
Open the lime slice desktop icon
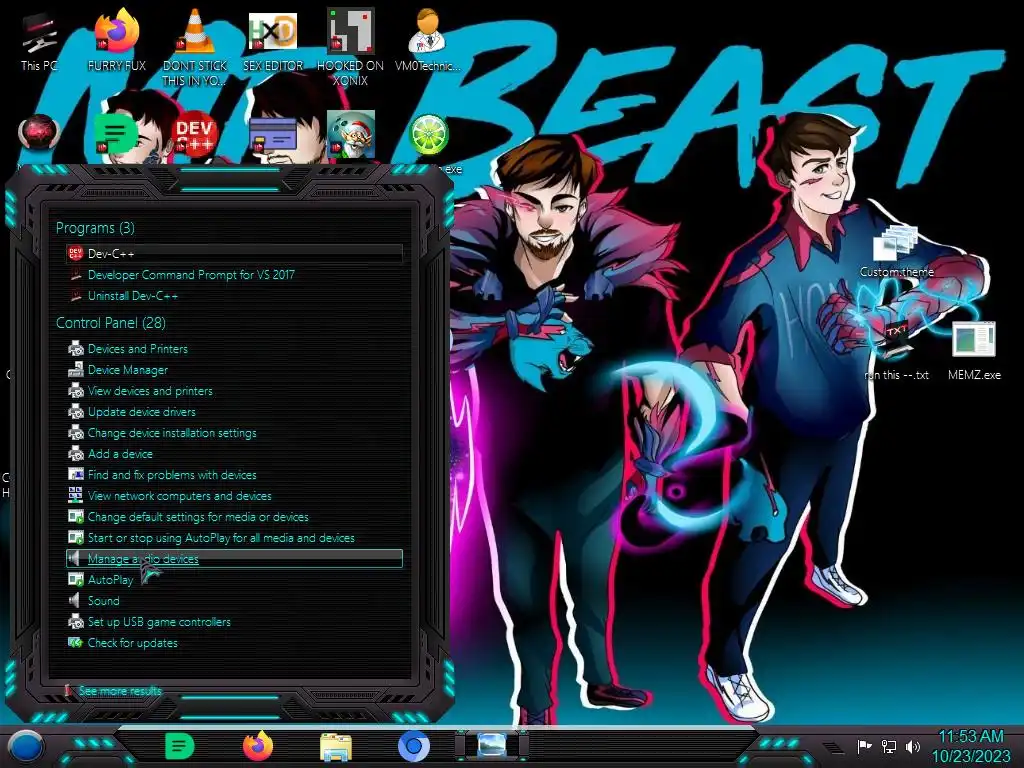click(428, 135)
